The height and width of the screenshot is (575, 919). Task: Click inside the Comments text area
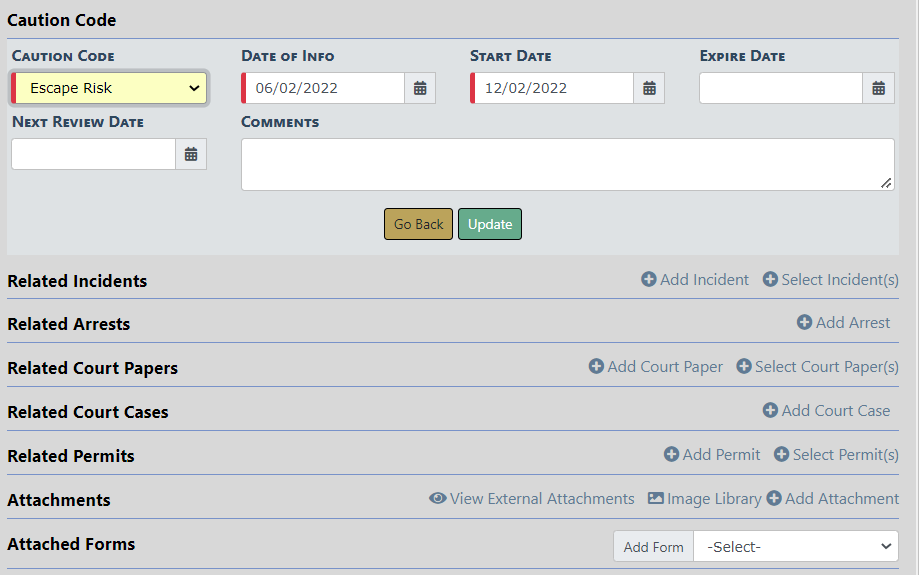567,164
